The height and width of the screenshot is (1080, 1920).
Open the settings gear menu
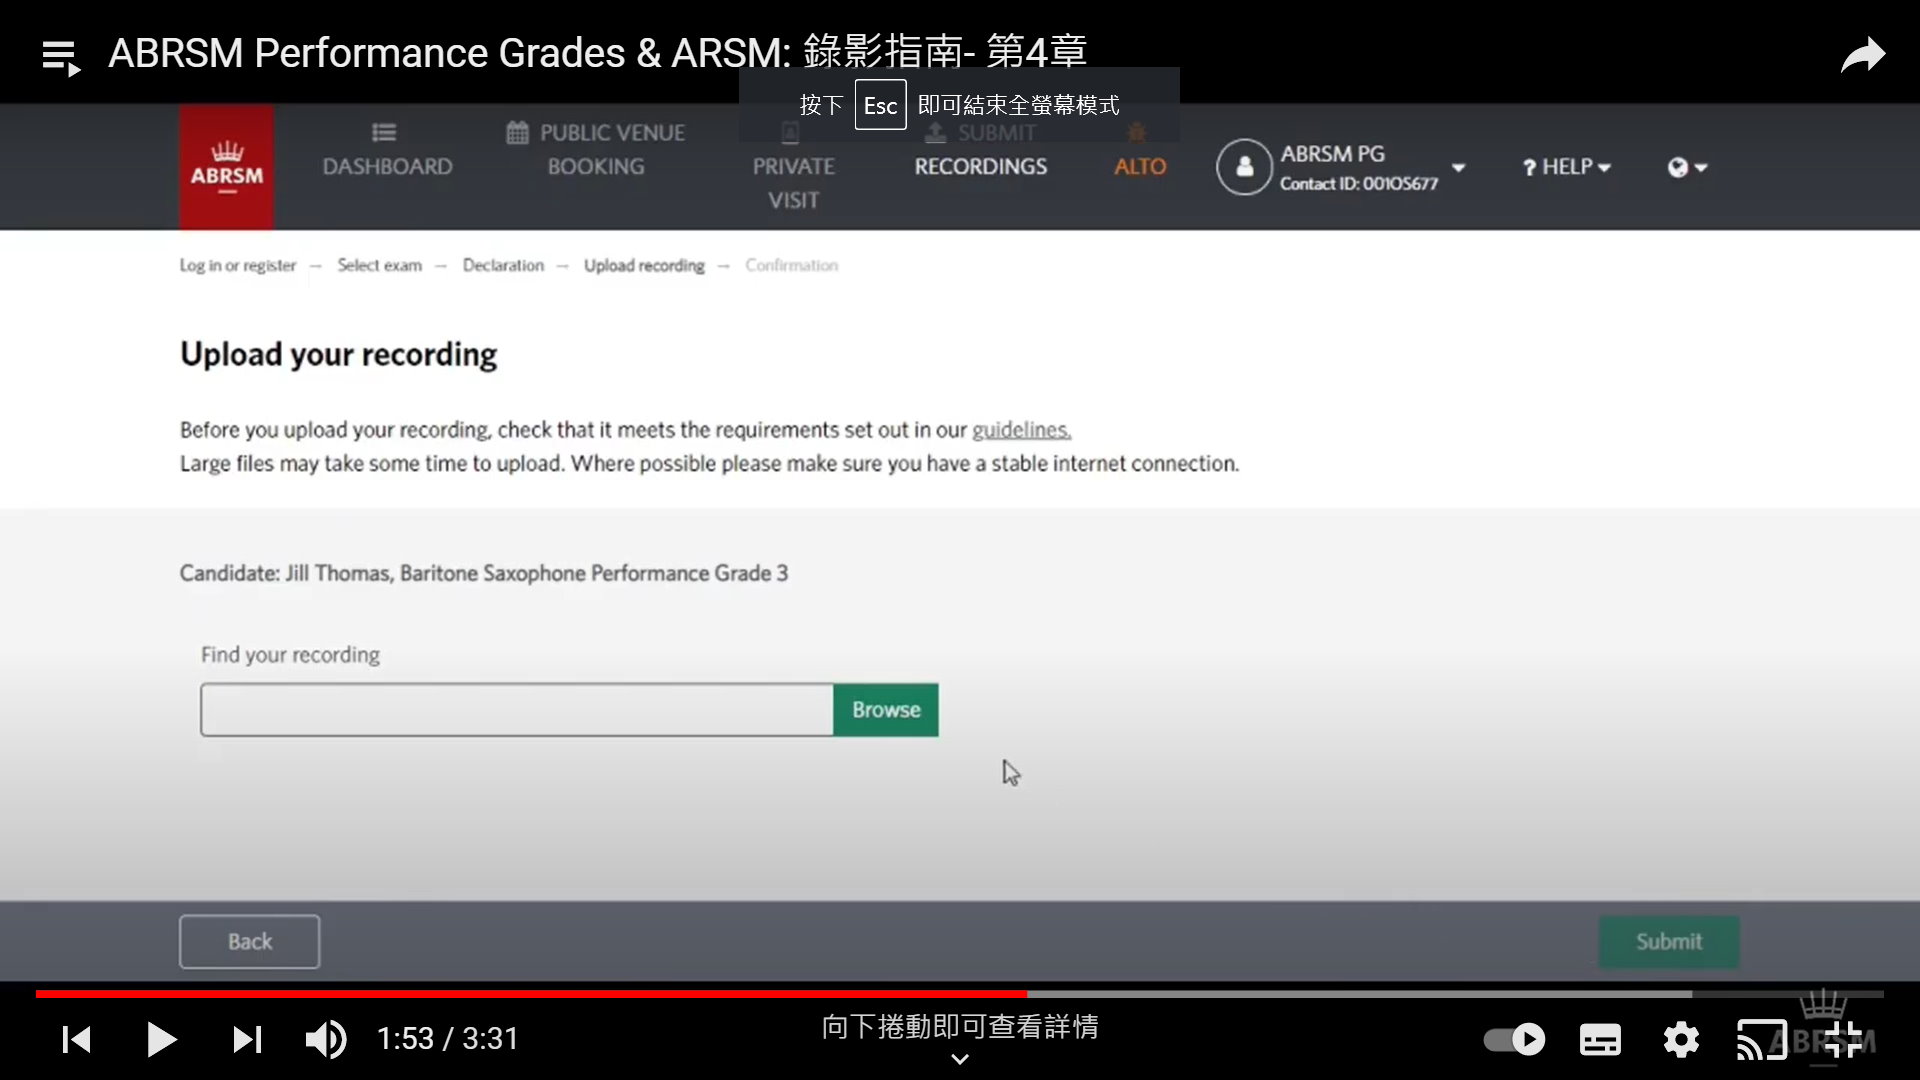click(x=1681, y=1039)
